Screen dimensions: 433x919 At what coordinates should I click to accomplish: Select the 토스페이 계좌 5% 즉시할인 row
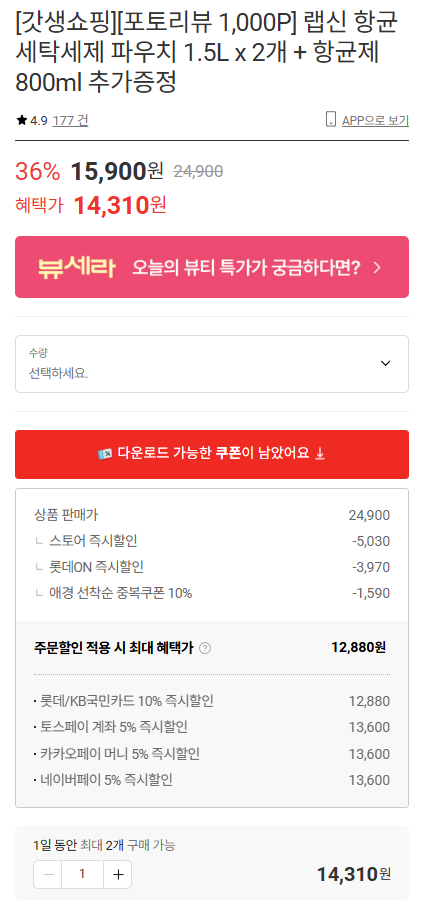212,727
